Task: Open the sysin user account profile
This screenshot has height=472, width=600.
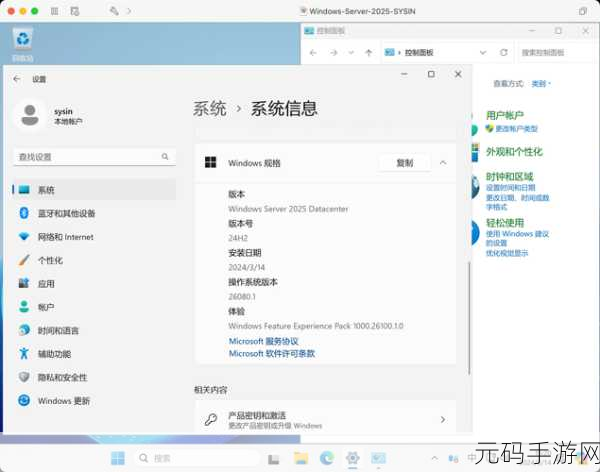Action: (49, 116)
